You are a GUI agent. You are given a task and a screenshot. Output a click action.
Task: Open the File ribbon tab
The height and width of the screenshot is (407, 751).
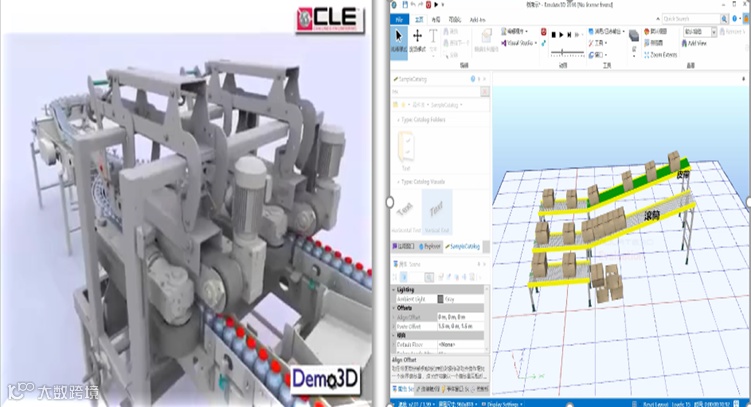coord(399,20)
